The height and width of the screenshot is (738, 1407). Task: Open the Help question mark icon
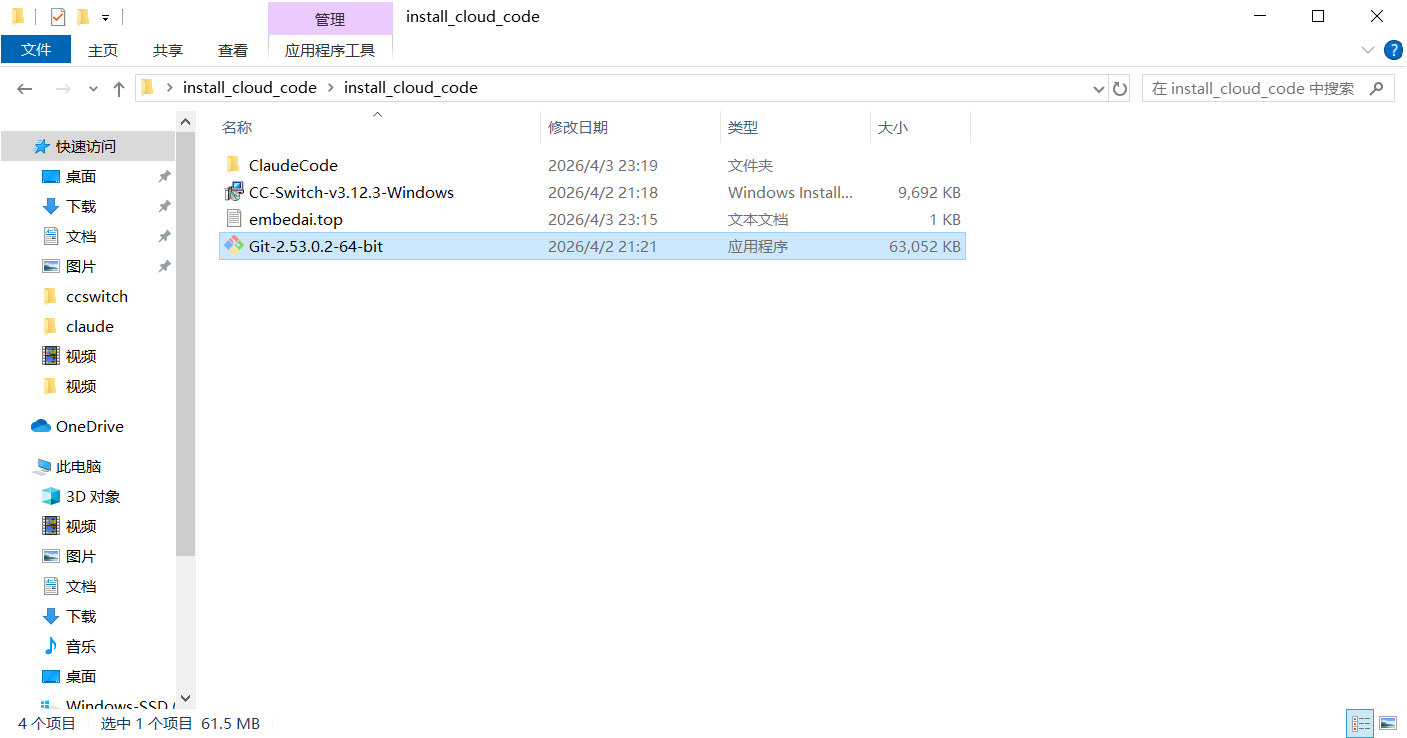[1392, 50]
